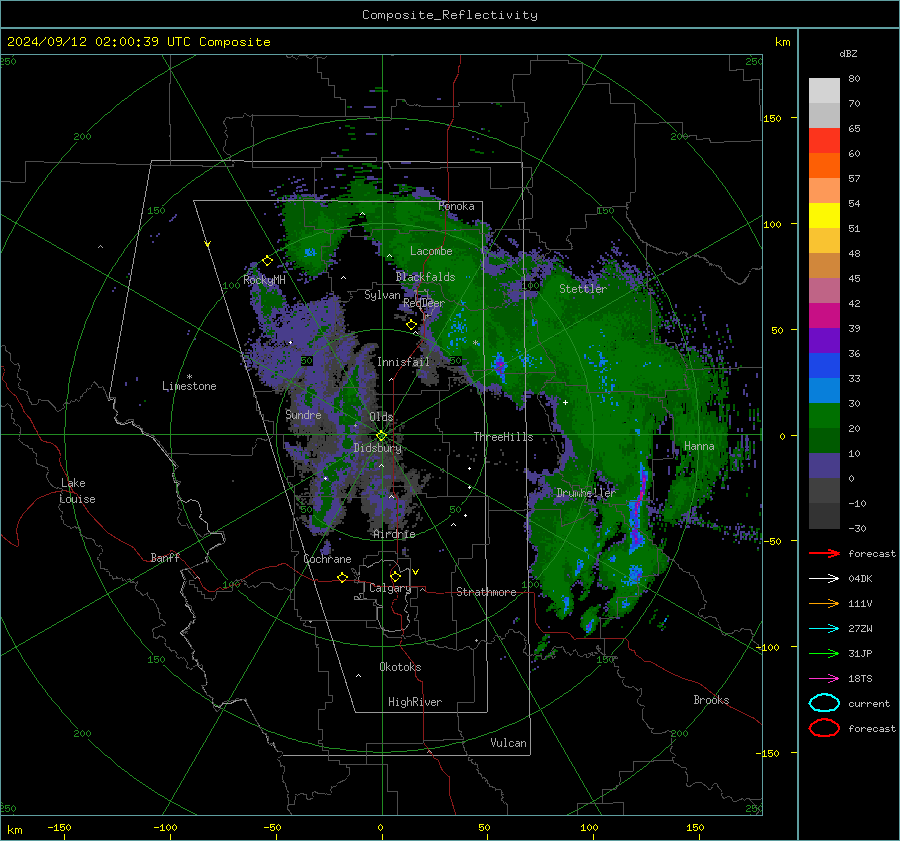
Task: Select the magenta 42 dBZ color swatch
Action: click(x=824, y=316)
